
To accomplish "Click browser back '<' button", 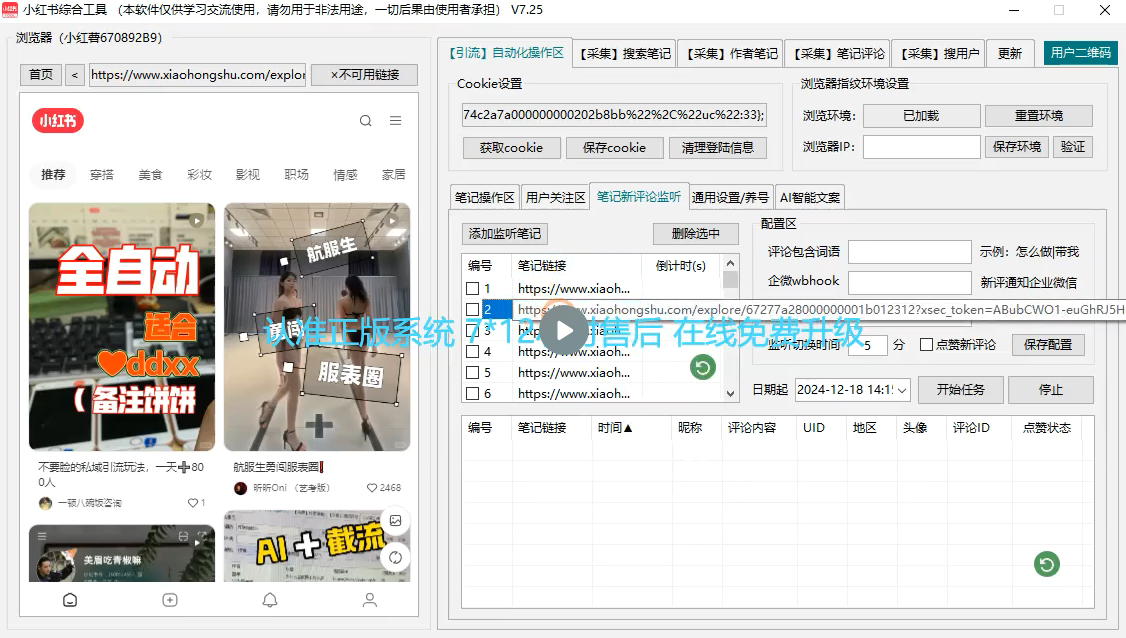I will 75,75.
